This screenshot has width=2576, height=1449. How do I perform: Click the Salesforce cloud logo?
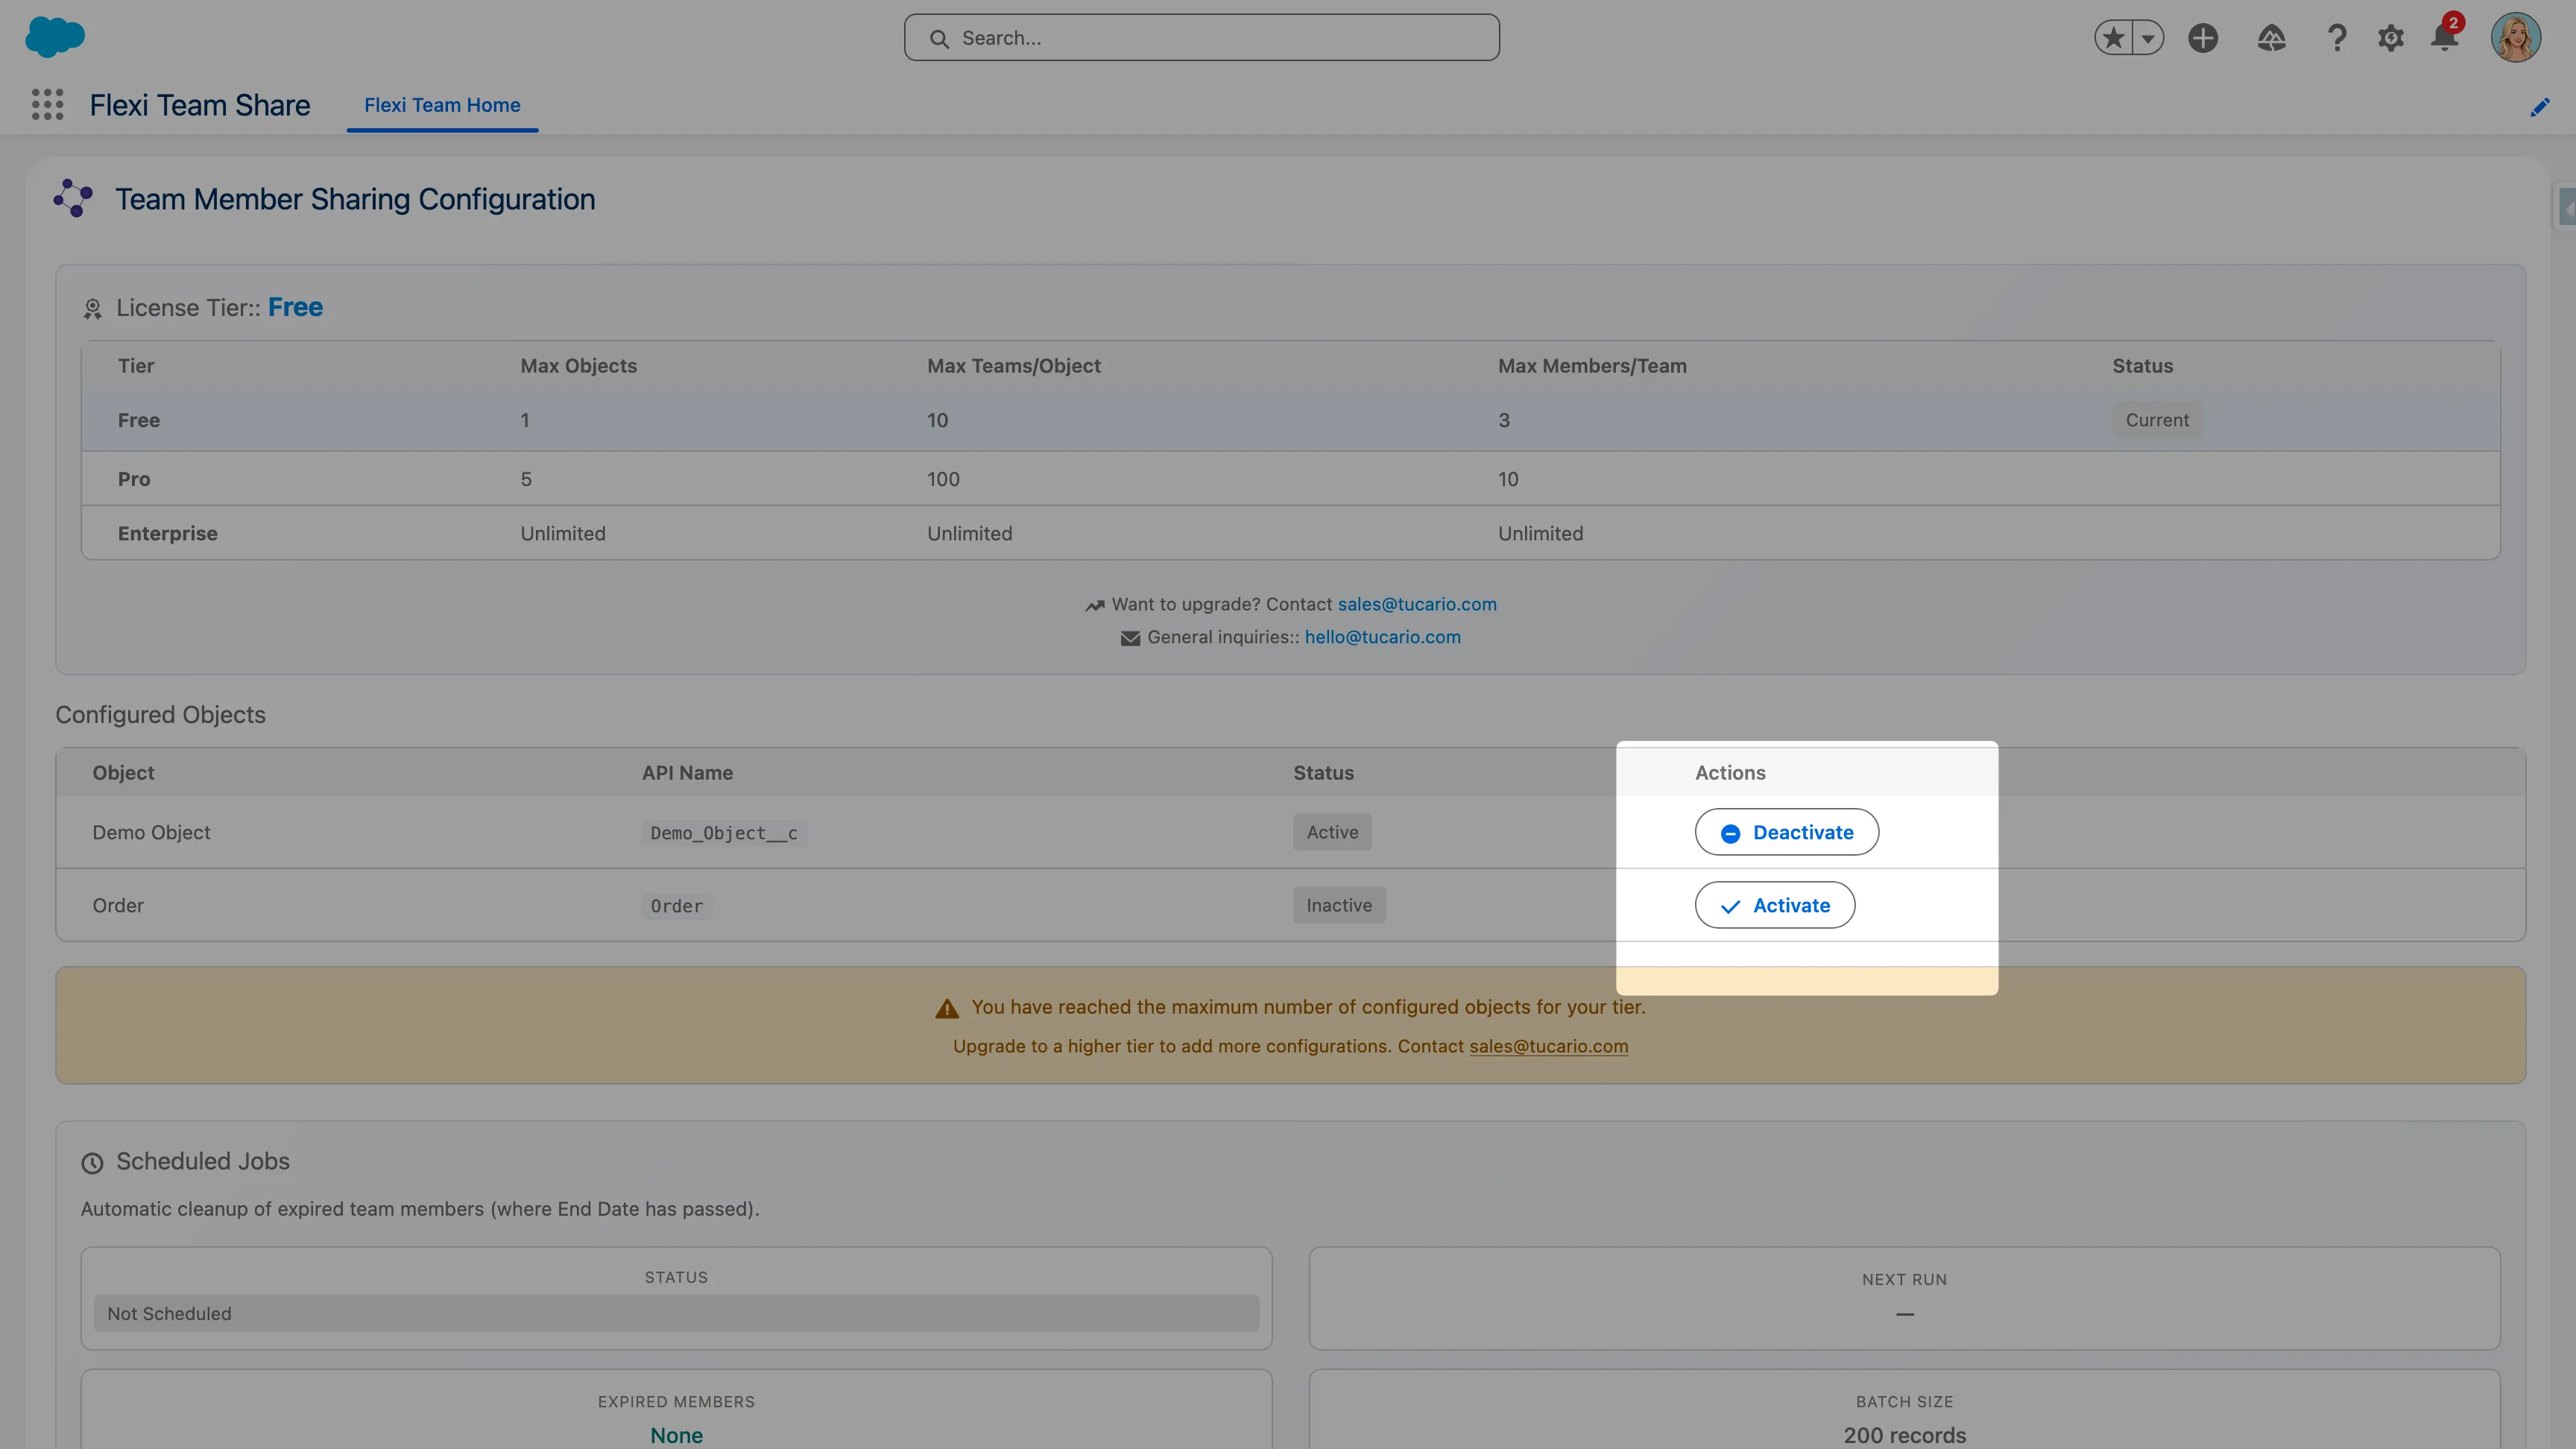[56, 37]
